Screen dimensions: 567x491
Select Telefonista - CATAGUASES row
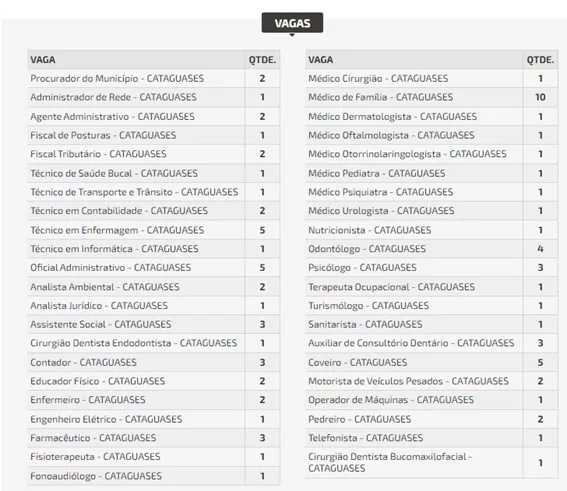pyautogui.click(x=432, y=438)
